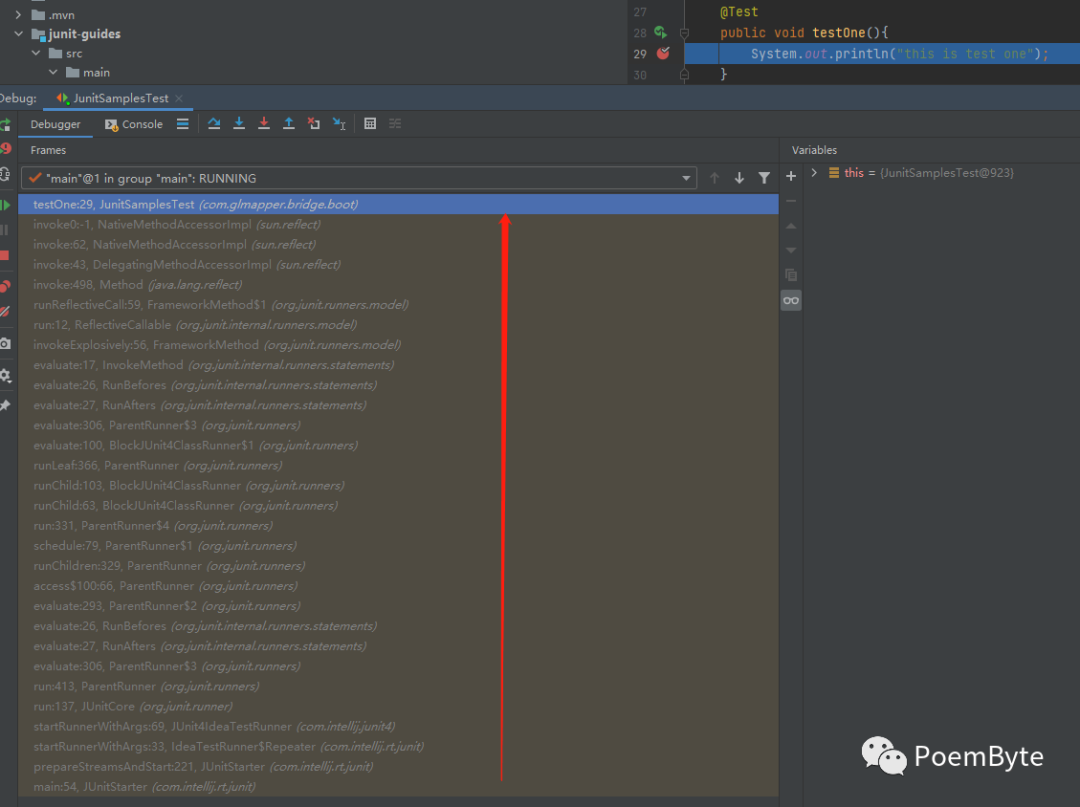The image size is (1080, 807).
Task: Click the Variables panel header
Action: (814, 150)
